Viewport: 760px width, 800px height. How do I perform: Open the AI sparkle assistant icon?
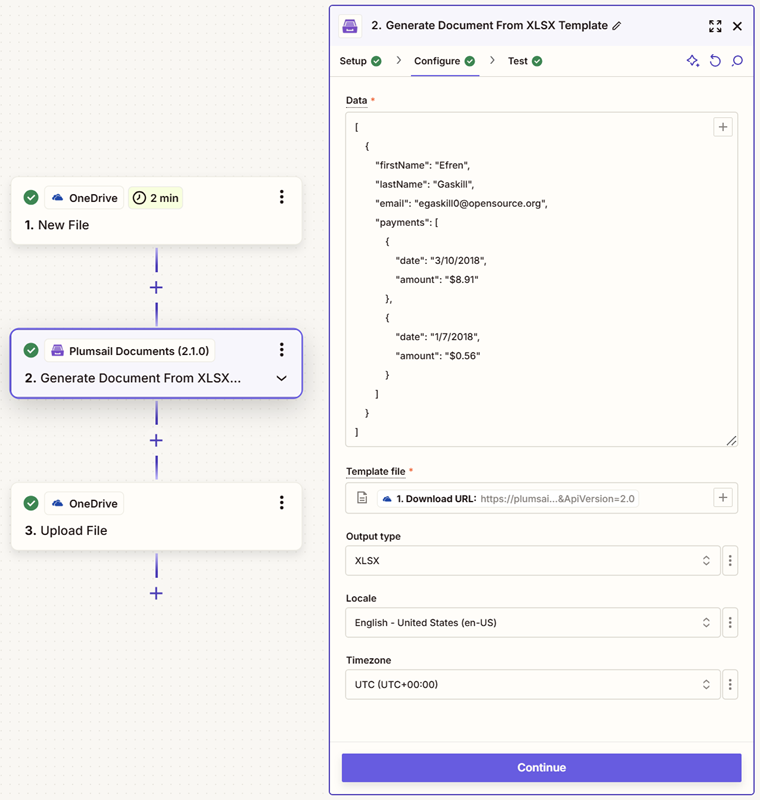coord(692,61)
